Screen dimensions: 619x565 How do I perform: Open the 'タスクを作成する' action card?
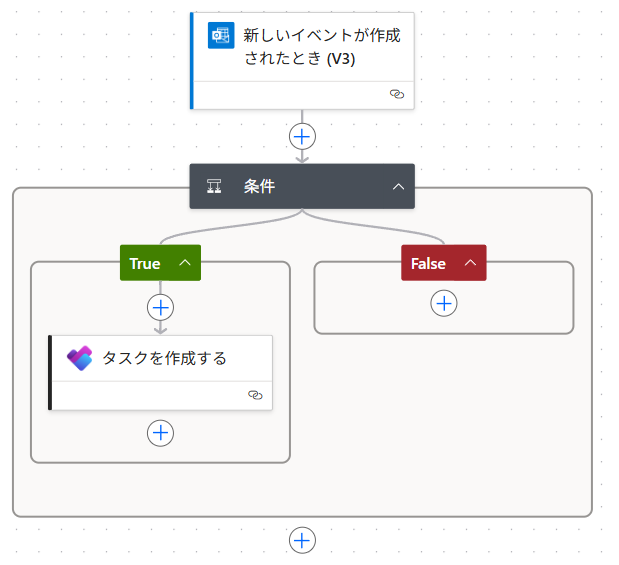[160, 373]
